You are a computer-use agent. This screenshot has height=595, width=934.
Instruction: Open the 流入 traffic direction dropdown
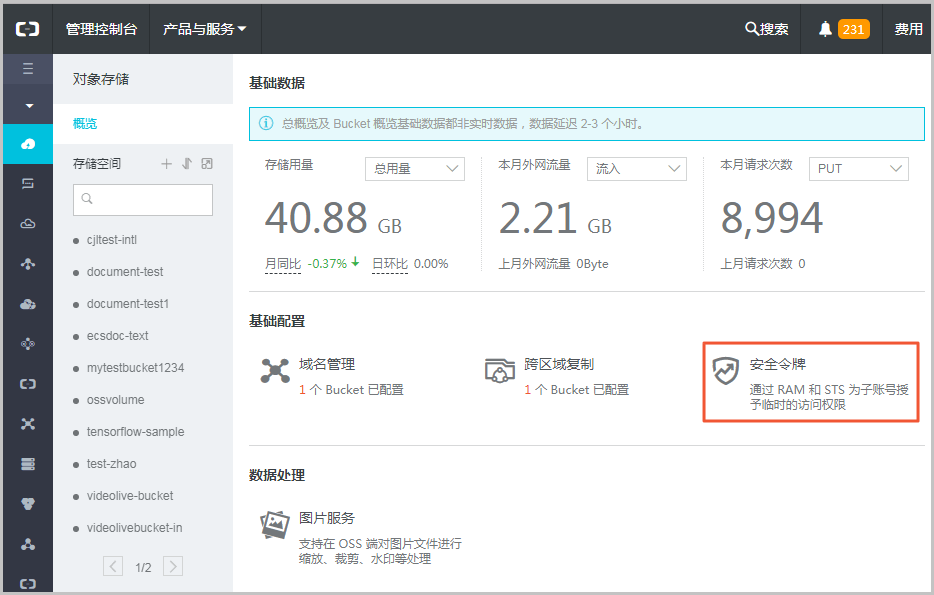click(x=636, y=168)
